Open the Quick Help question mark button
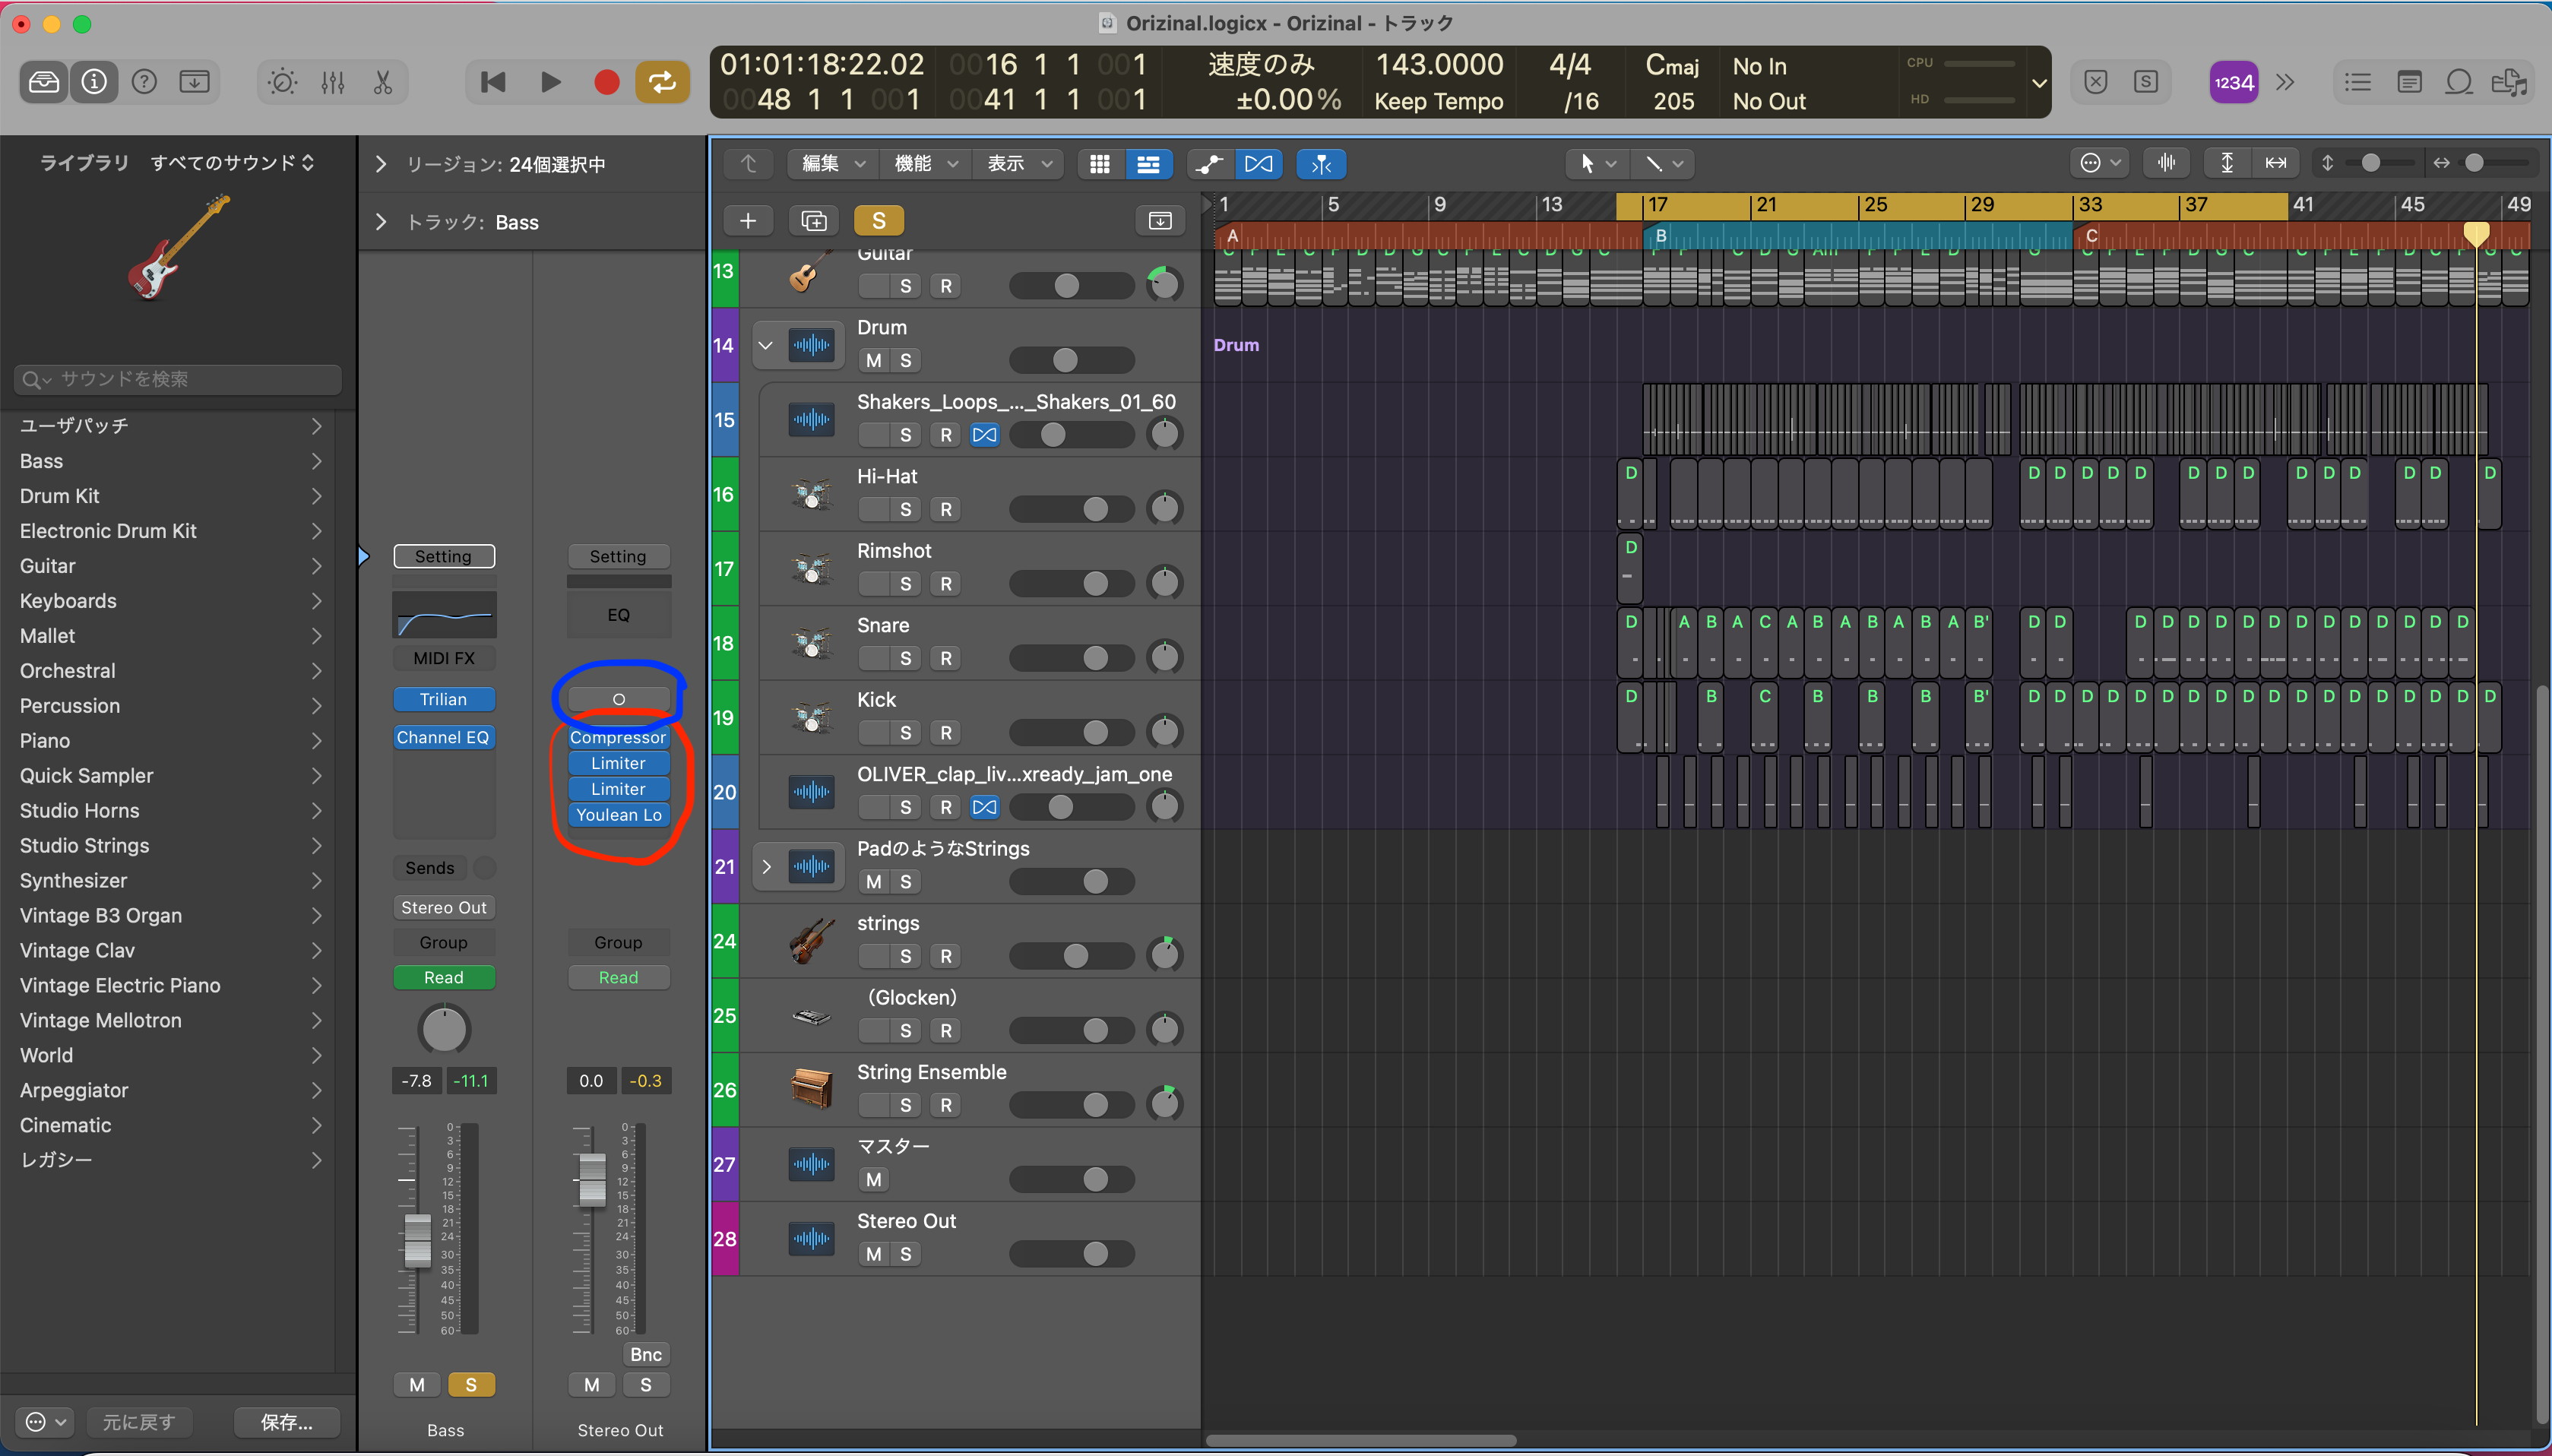The width and height of the screenshot is (2552, 1456). (144, 82)
